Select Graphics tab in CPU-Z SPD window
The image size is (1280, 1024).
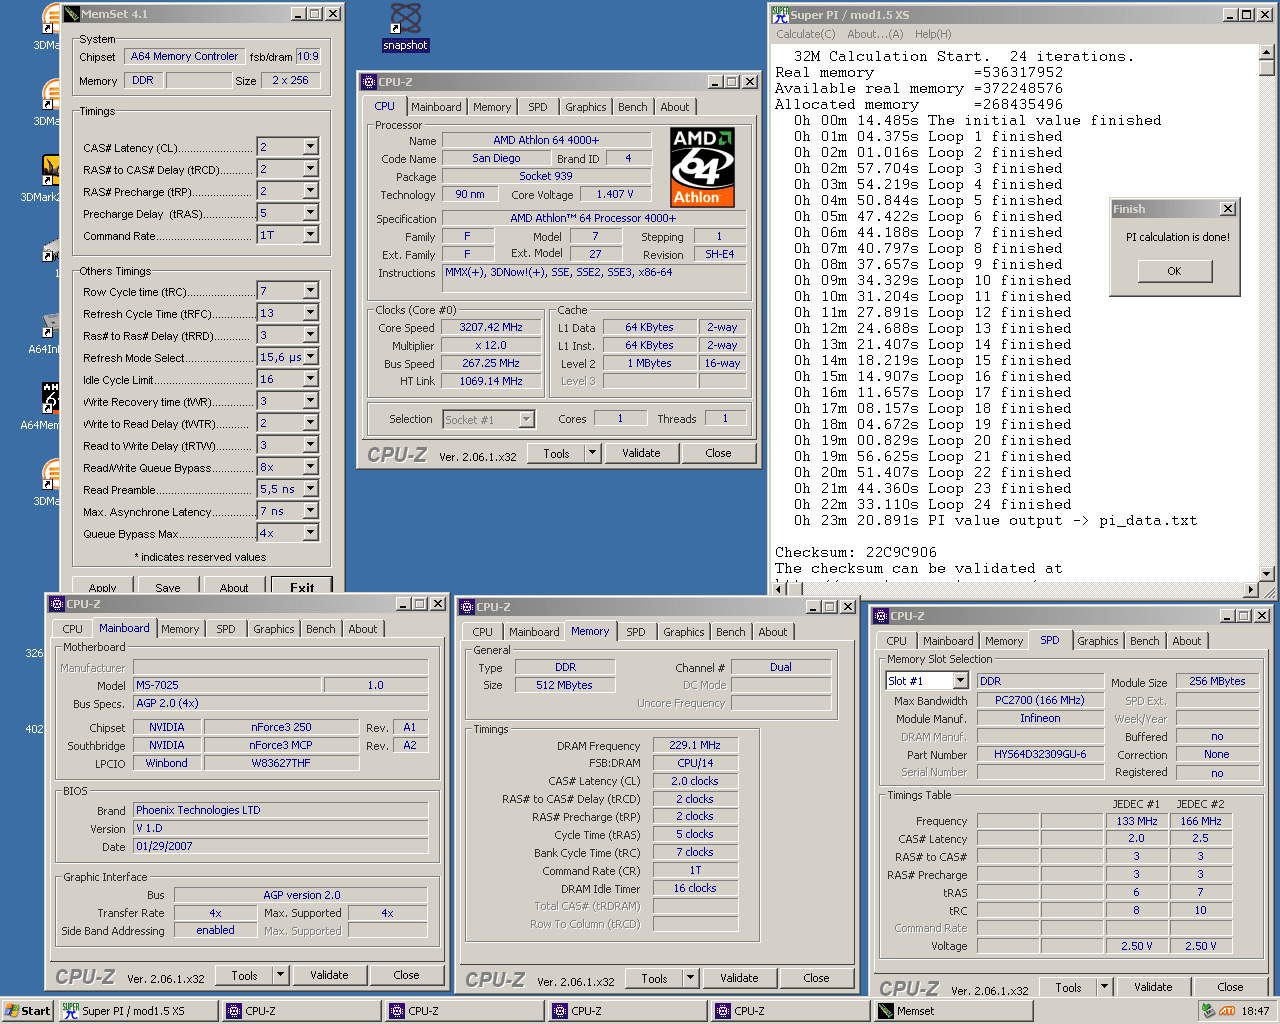click(x=1097, y=641)
